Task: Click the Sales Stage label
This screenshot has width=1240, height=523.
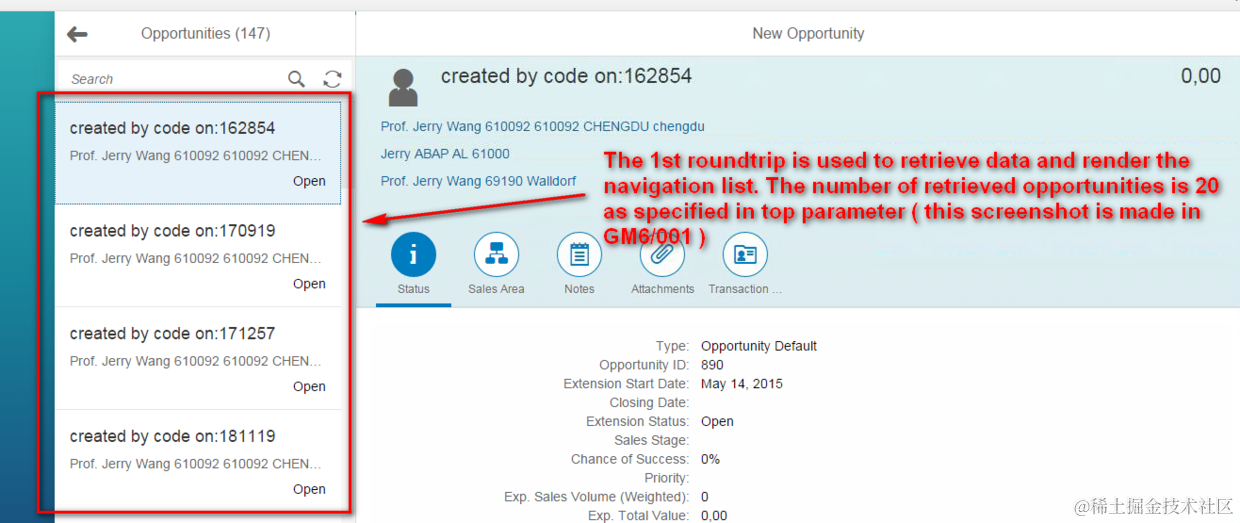Action: [651, 441]
